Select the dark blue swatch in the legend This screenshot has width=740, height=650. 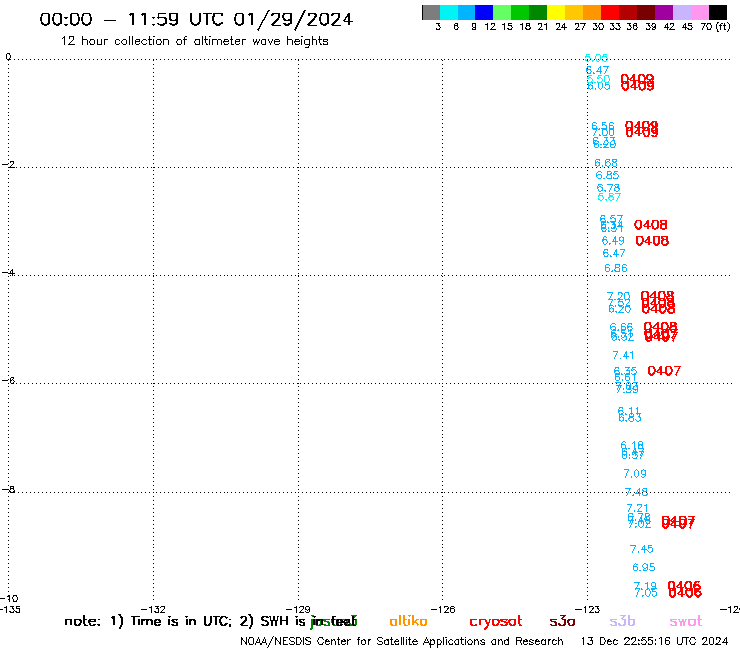tap(484, 12)
